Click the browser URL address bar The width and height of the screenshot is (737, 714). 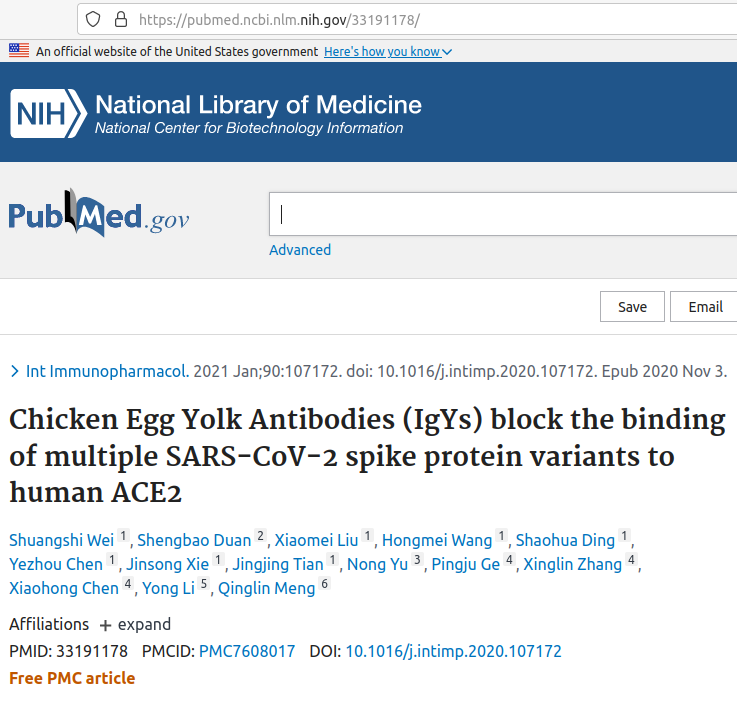pyautogui.click(x=407, y=19)
